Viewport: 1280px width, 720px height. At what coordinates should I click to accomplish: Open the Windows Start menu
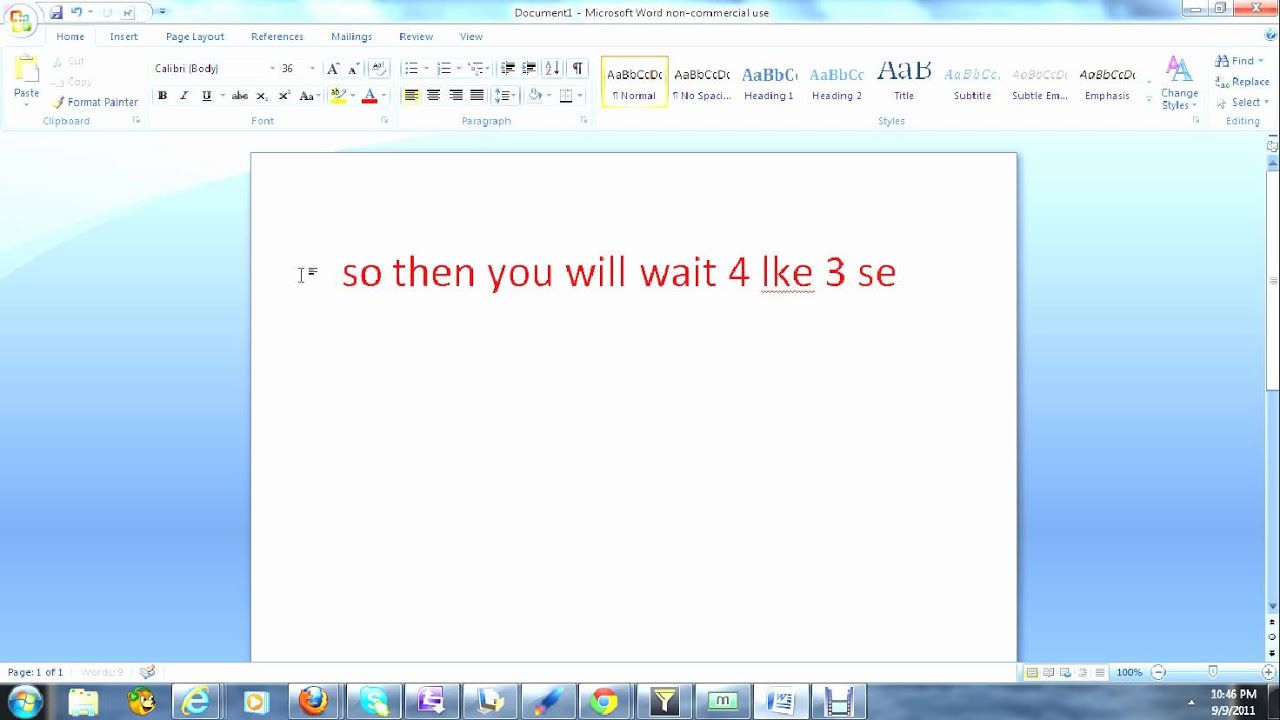coord(25,702)
